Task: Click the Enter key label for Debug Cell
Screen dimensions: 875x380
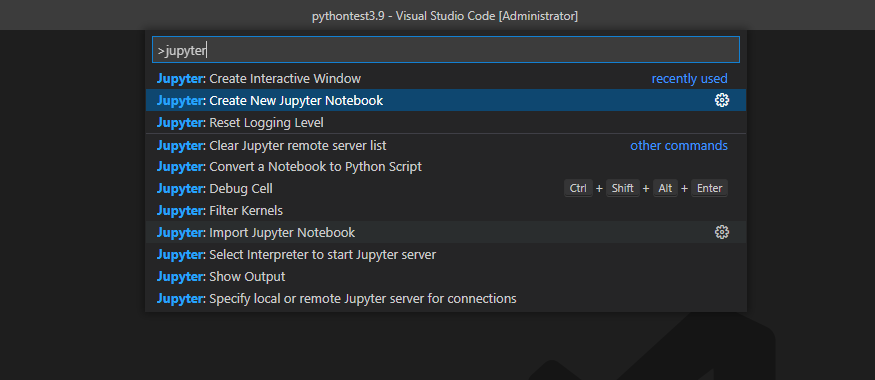Action: pos(709,189)
